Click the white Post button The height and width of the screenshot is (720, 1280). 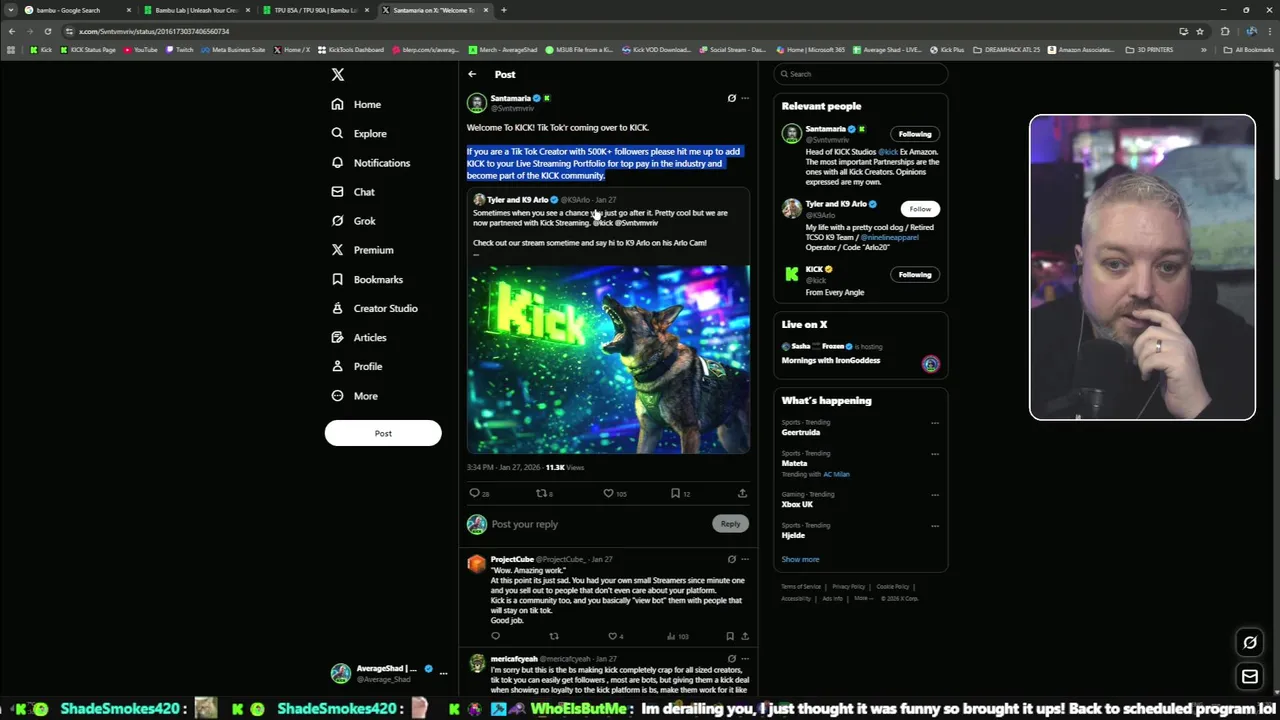point(383,433)
